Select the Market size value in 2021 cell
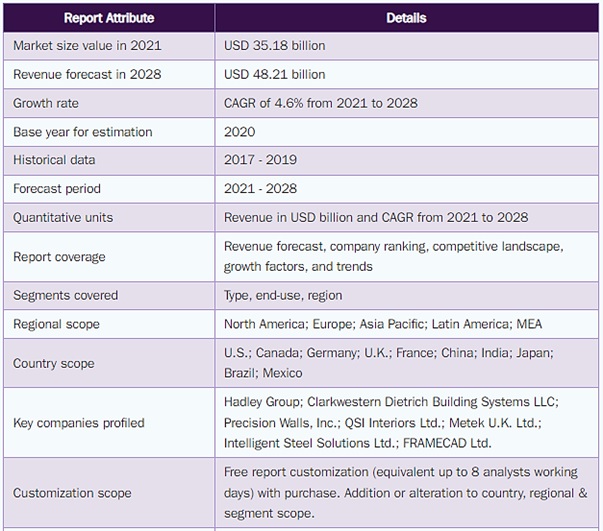The width and height of the screenshot is (603, 531). (x=87, y=46)
